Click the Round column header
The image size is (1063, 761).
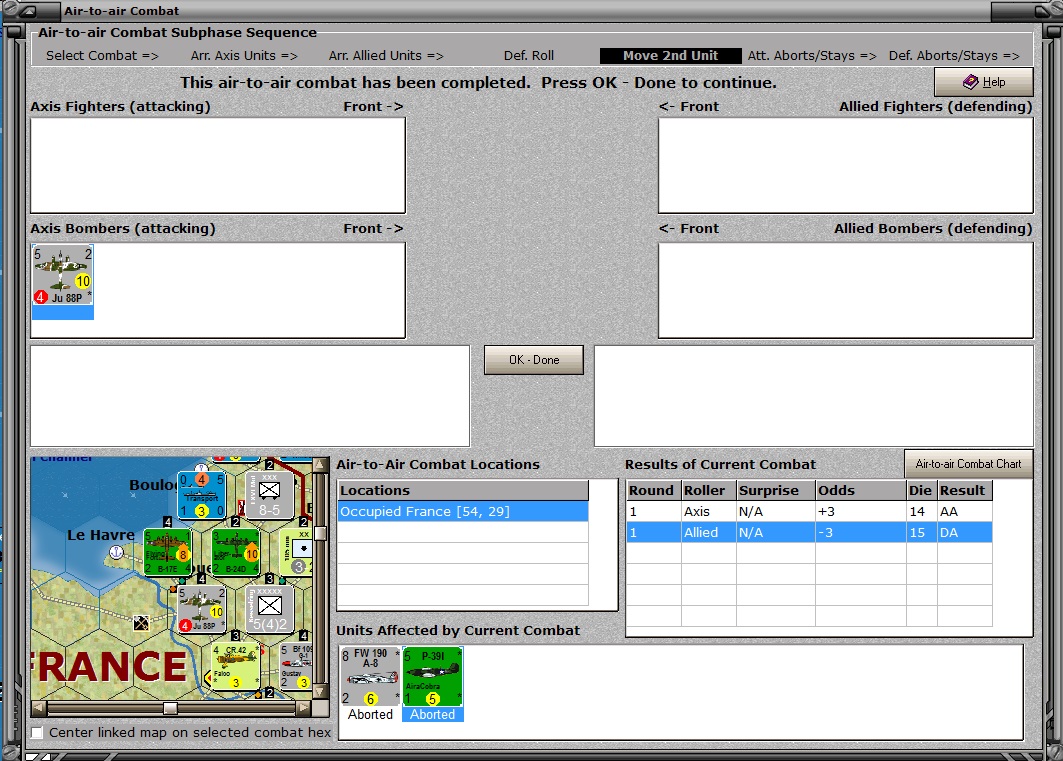(x=654, y=490)
